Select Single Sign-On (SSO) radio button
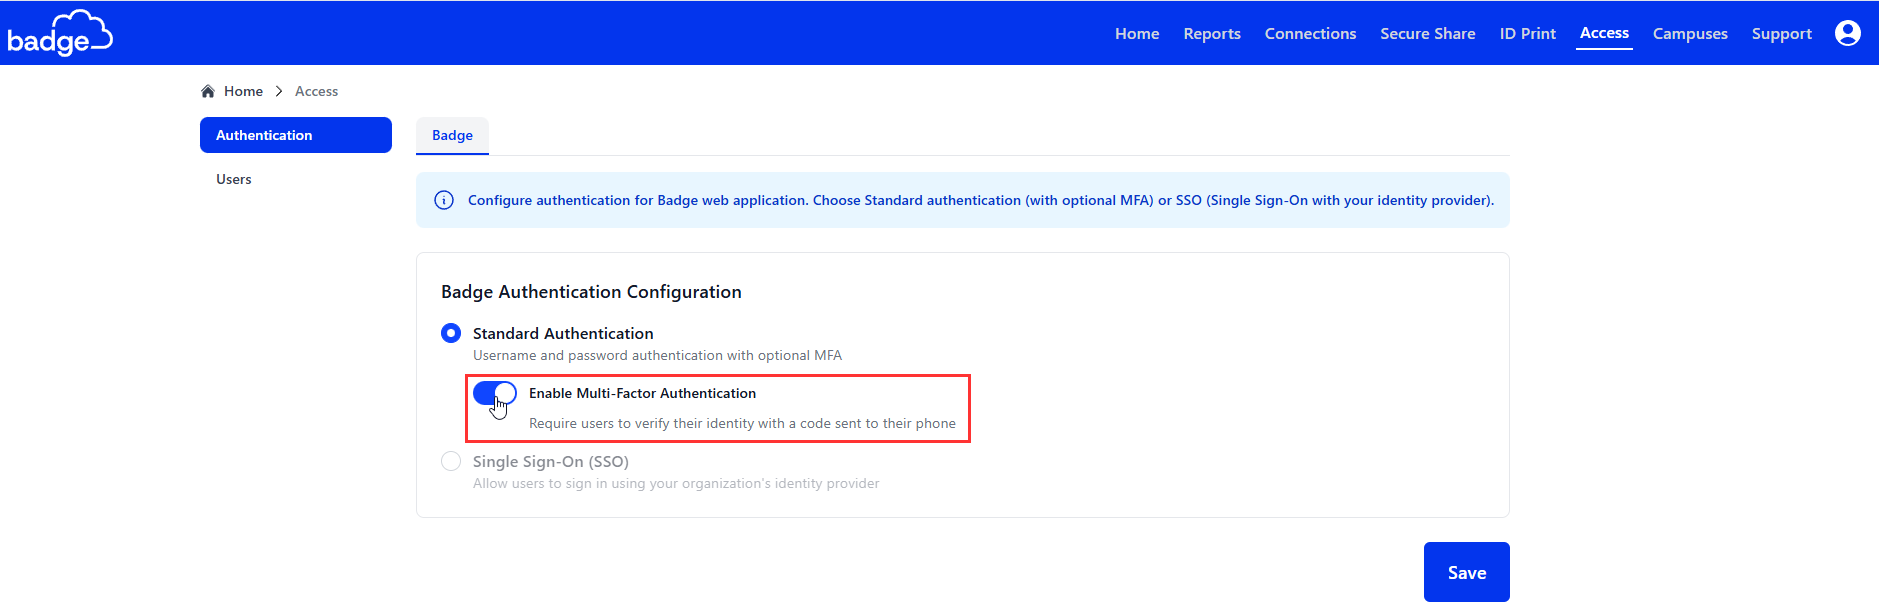1879x612 pixels. click(x=451, y=461)
